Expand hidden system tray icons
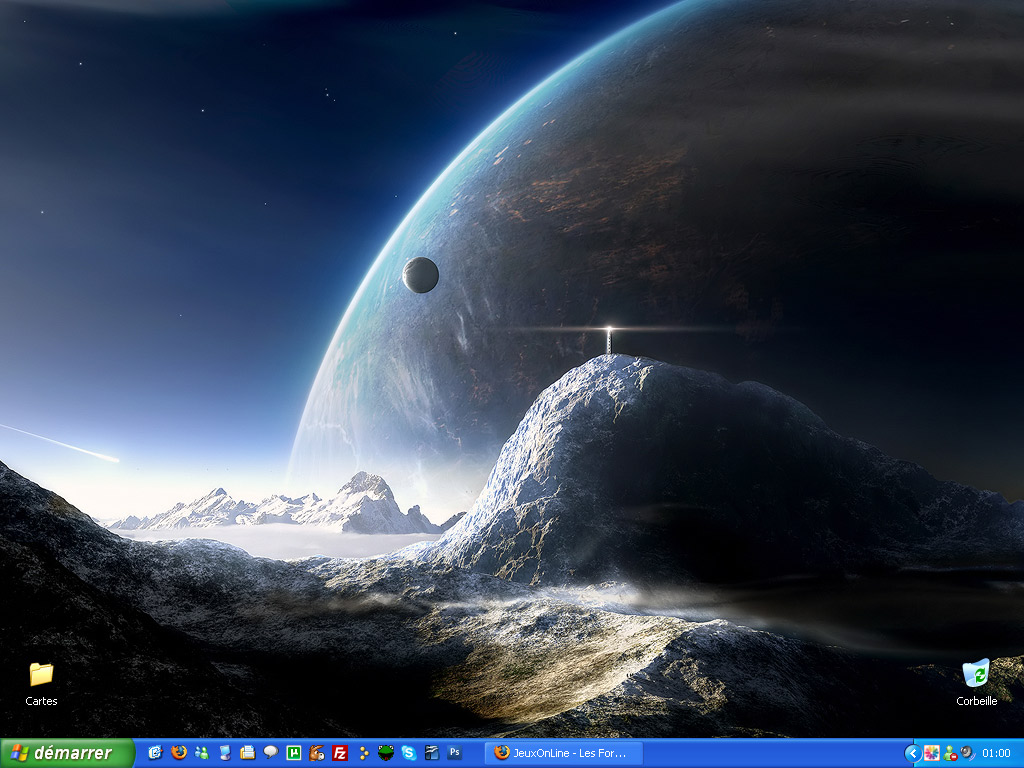This screenshot has width=1024, height=768. click(x=912, y=754)
